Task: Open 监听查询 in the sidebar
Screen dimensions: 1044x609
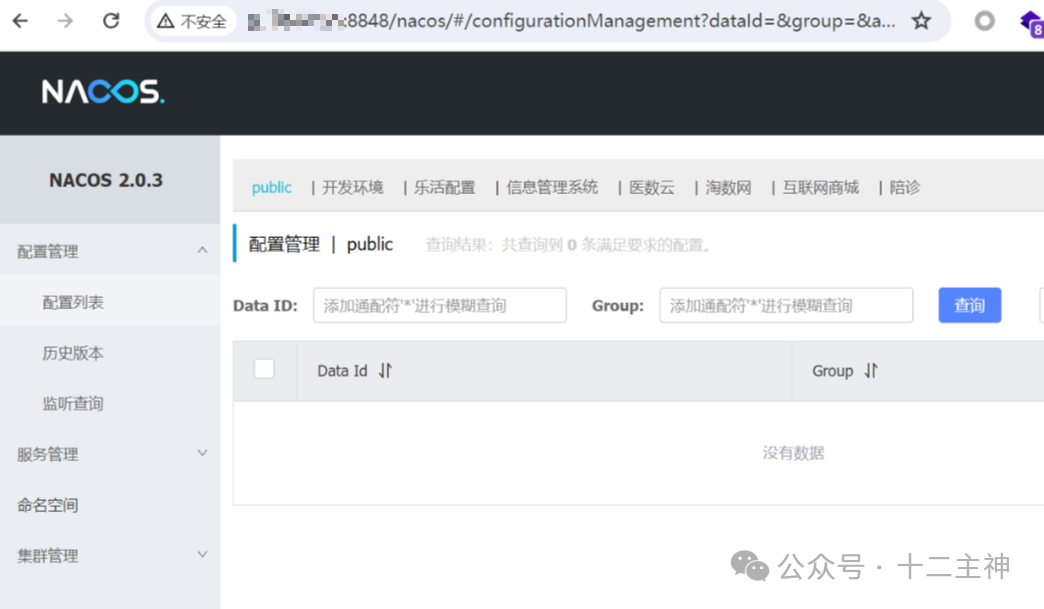Action: (x=110, y=403)
